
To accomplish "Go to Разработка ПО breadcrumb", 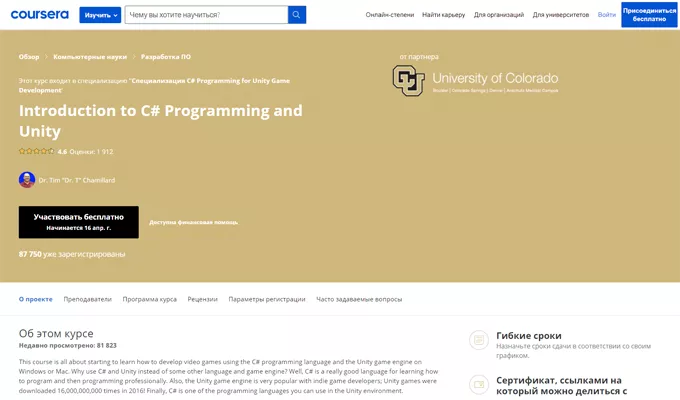I will pos(166,57).
